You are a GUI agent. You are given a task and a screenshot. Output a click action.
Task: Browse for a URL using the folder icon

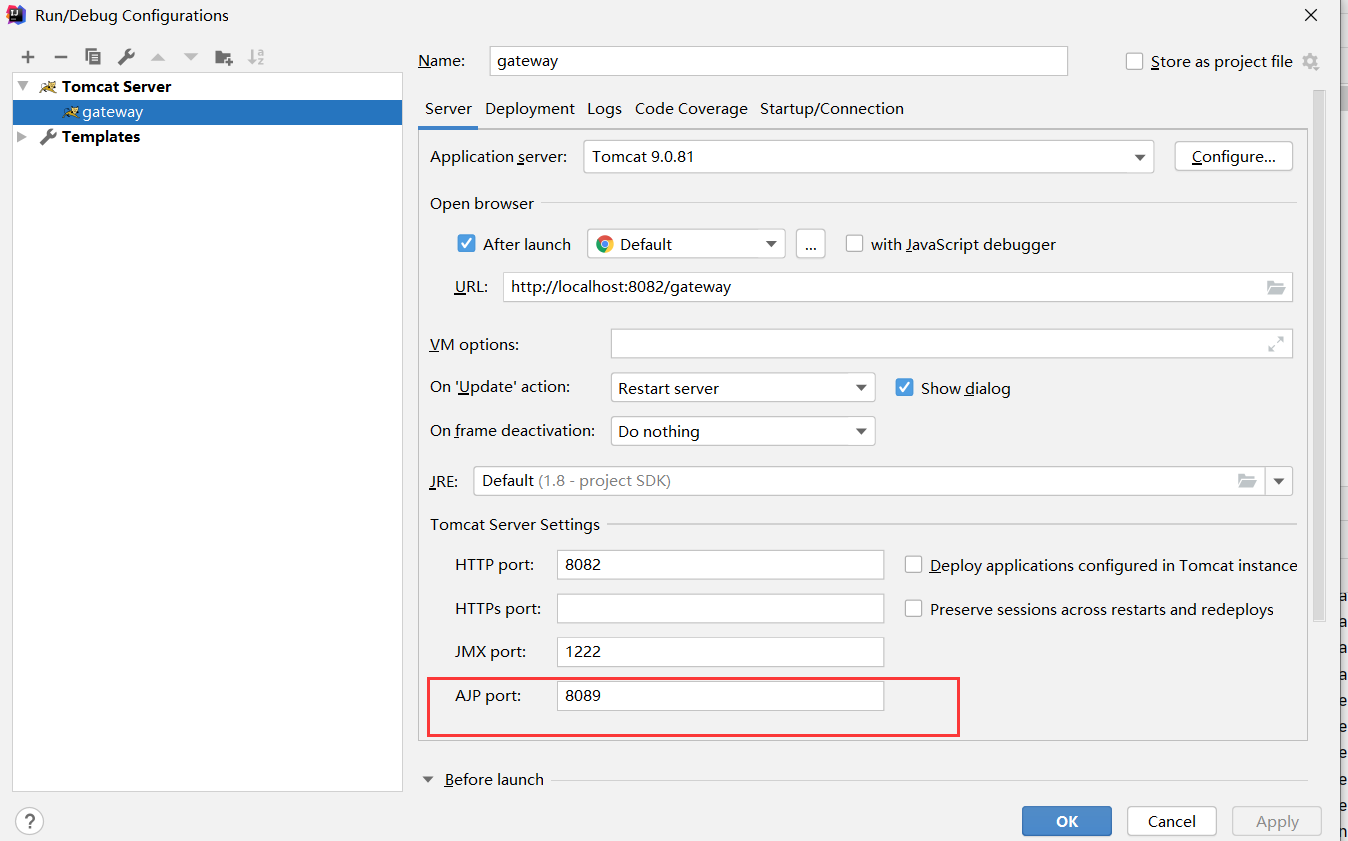(x=1275, y=287)
